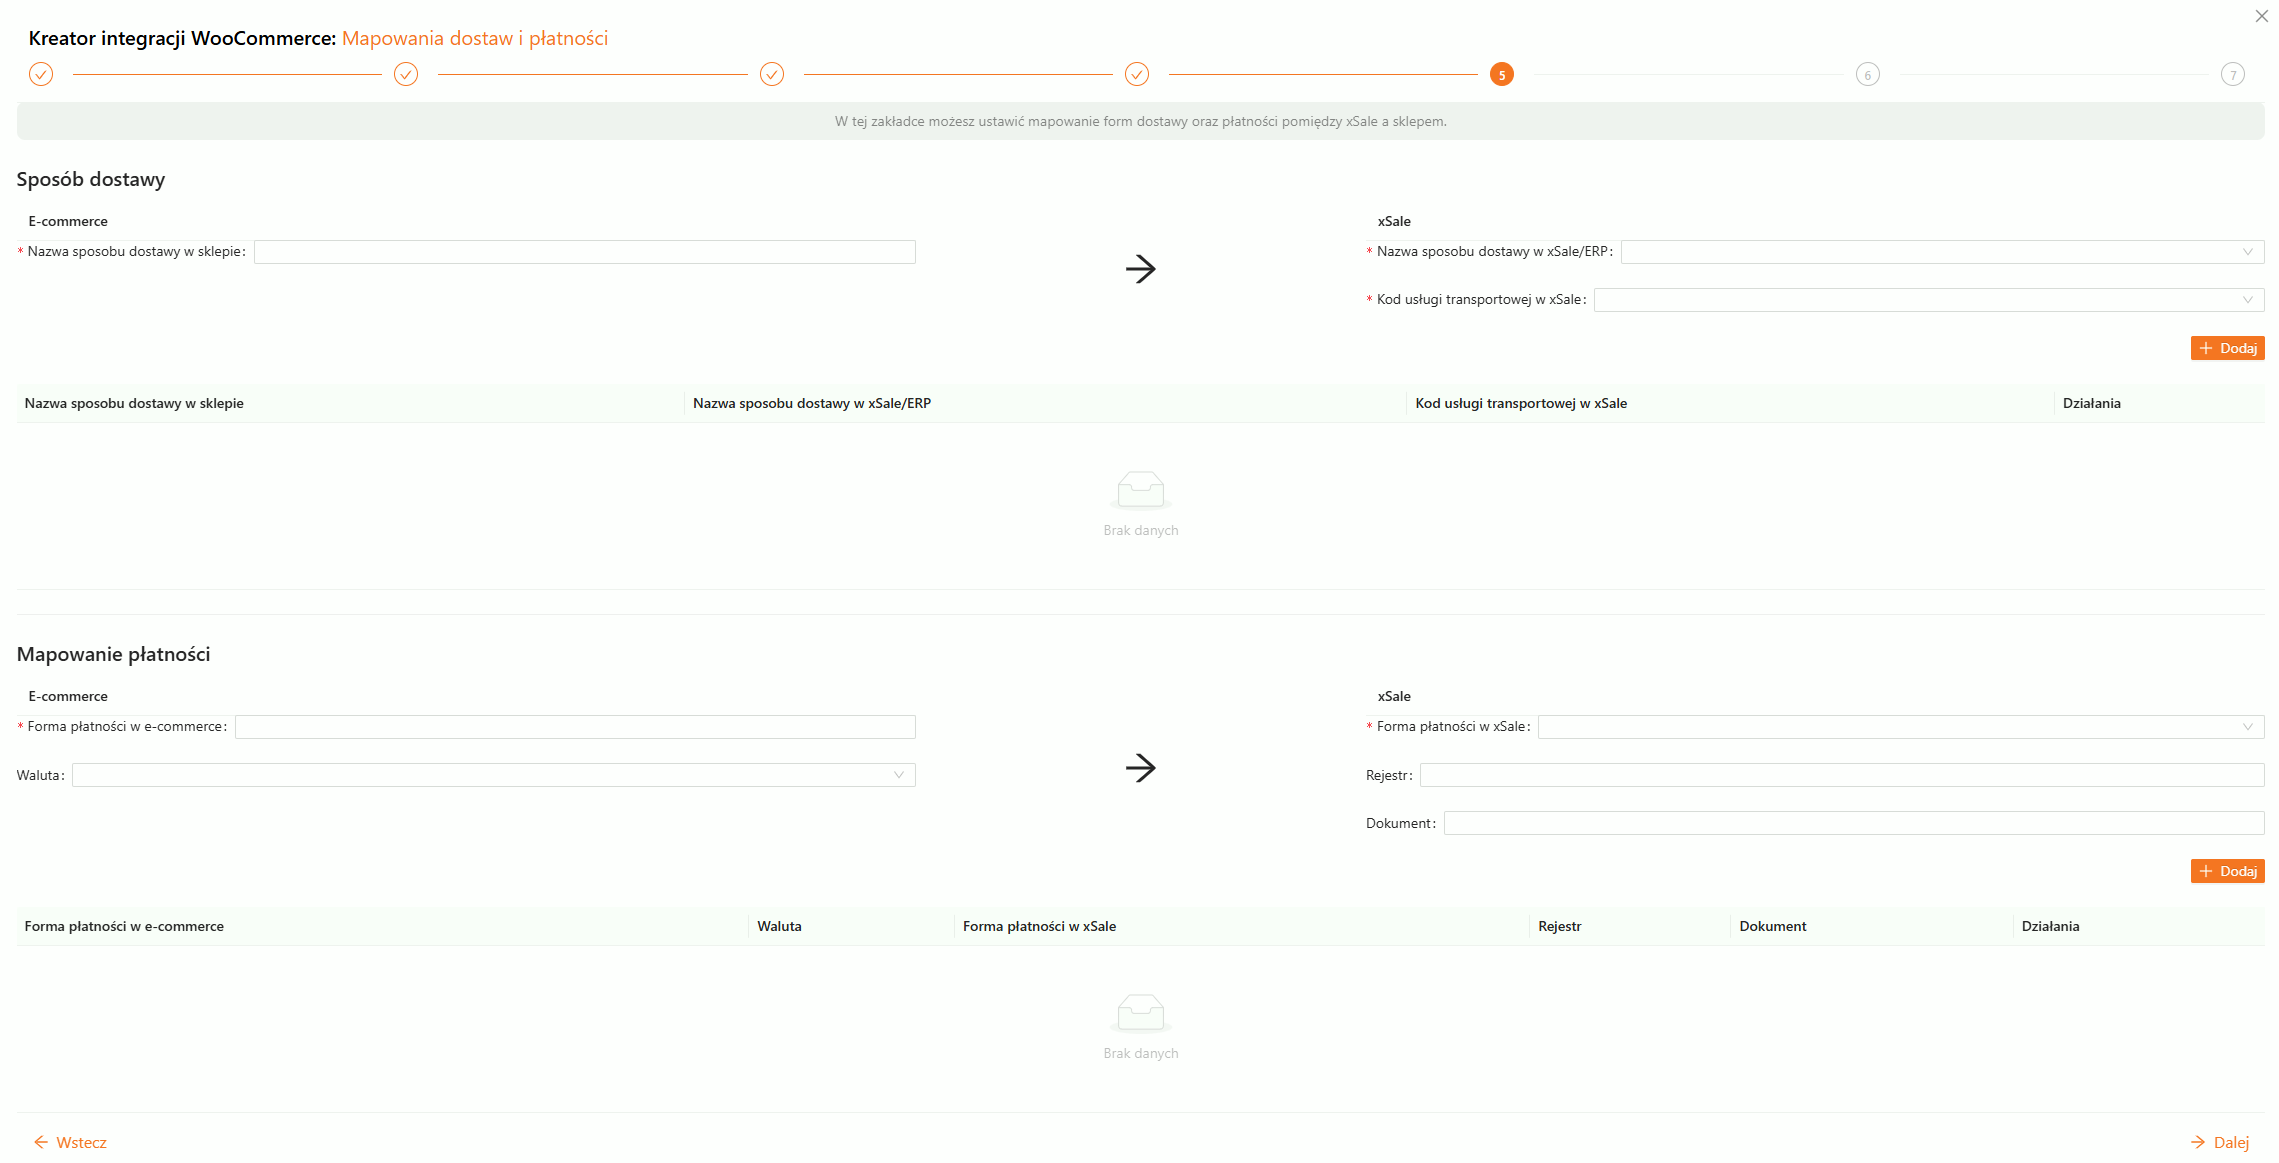Click the first completed wizard step checkmark
Screen dimensions: 2279x1163
[x=41, y=74]
